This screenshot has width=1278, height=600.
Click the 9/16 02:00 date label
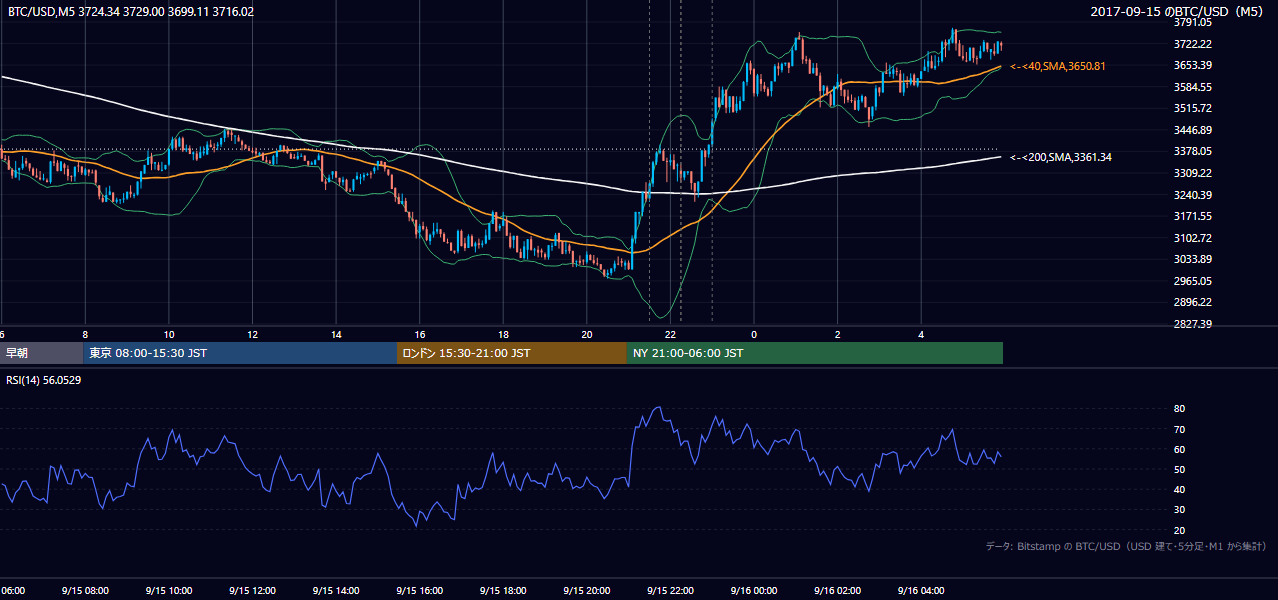837,591
